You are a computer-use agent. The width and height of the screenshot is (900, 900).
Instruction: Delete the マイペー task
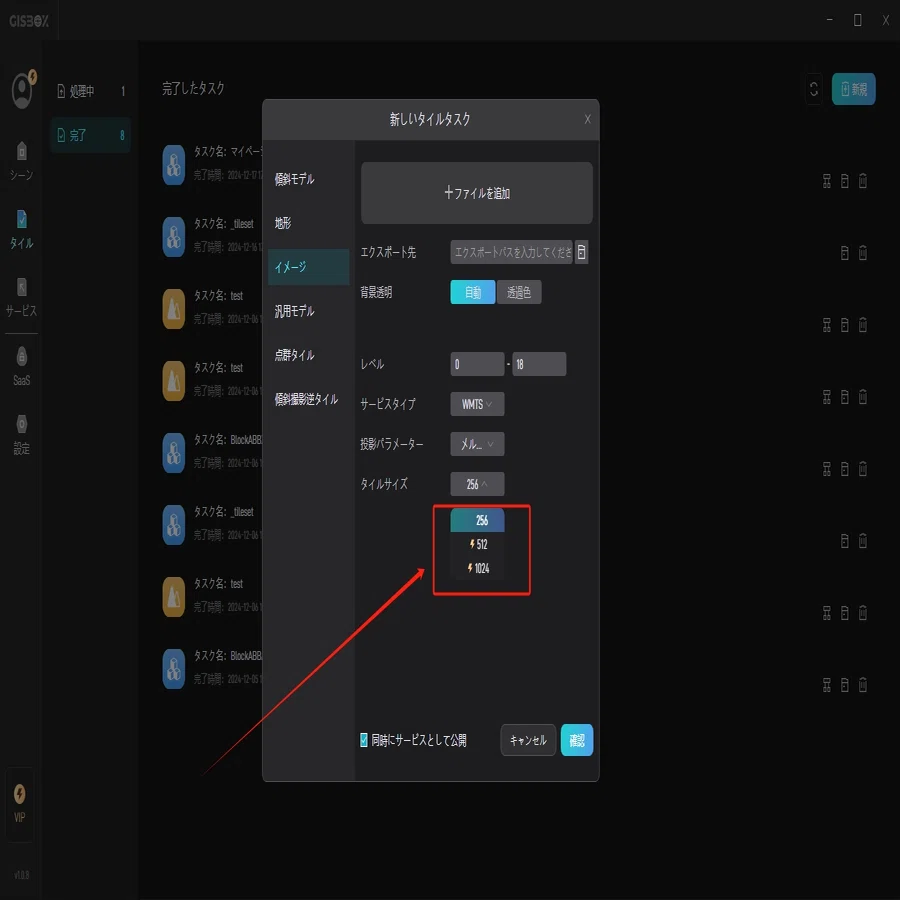click(863, 181)
